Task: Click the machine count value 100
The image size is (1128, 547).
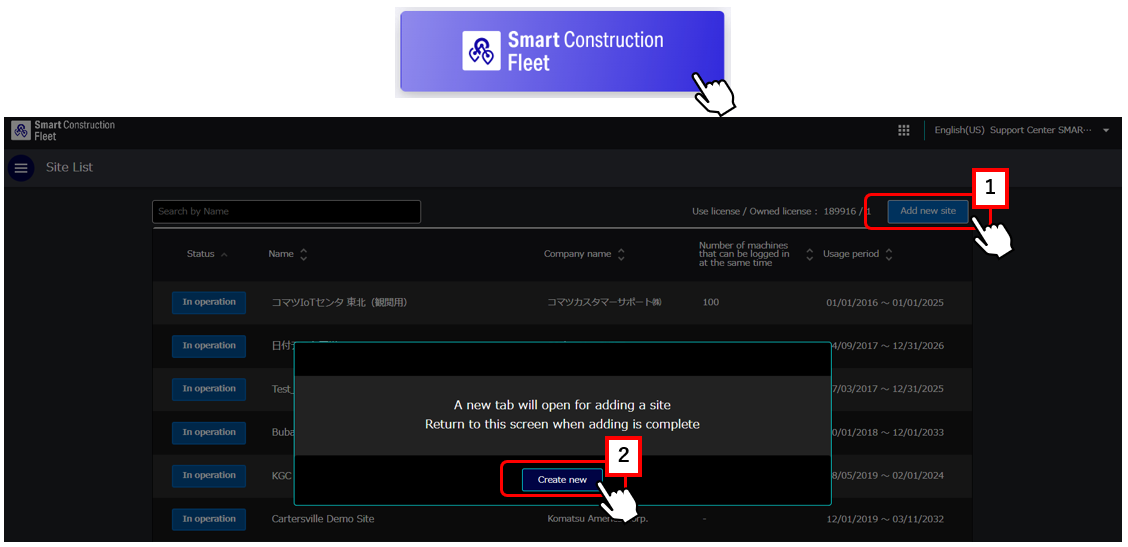Action: pyautogui.click(x=711, y=302)
